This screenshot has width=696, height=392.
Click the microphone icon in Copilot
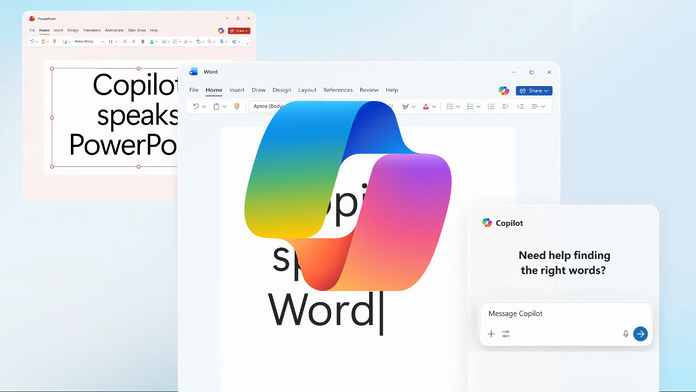click(x=625, y=334)
